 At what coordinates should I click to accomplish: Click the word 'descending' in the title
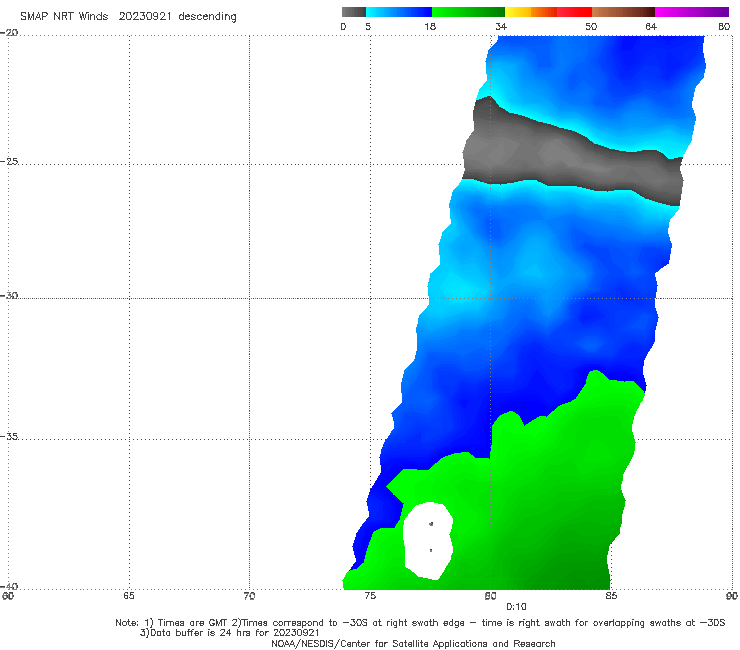(207, 17)
